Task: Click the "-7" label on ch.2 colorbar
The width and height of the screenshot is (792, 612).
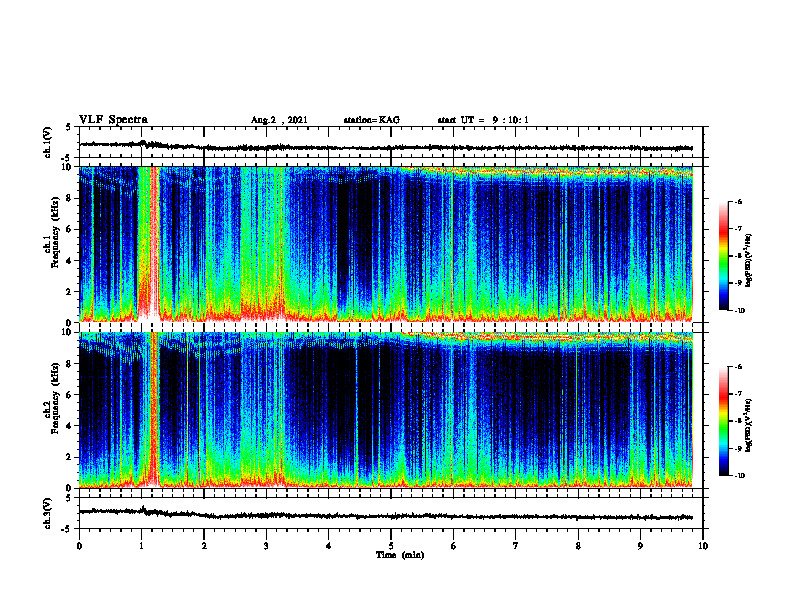Action: point(738,394)
